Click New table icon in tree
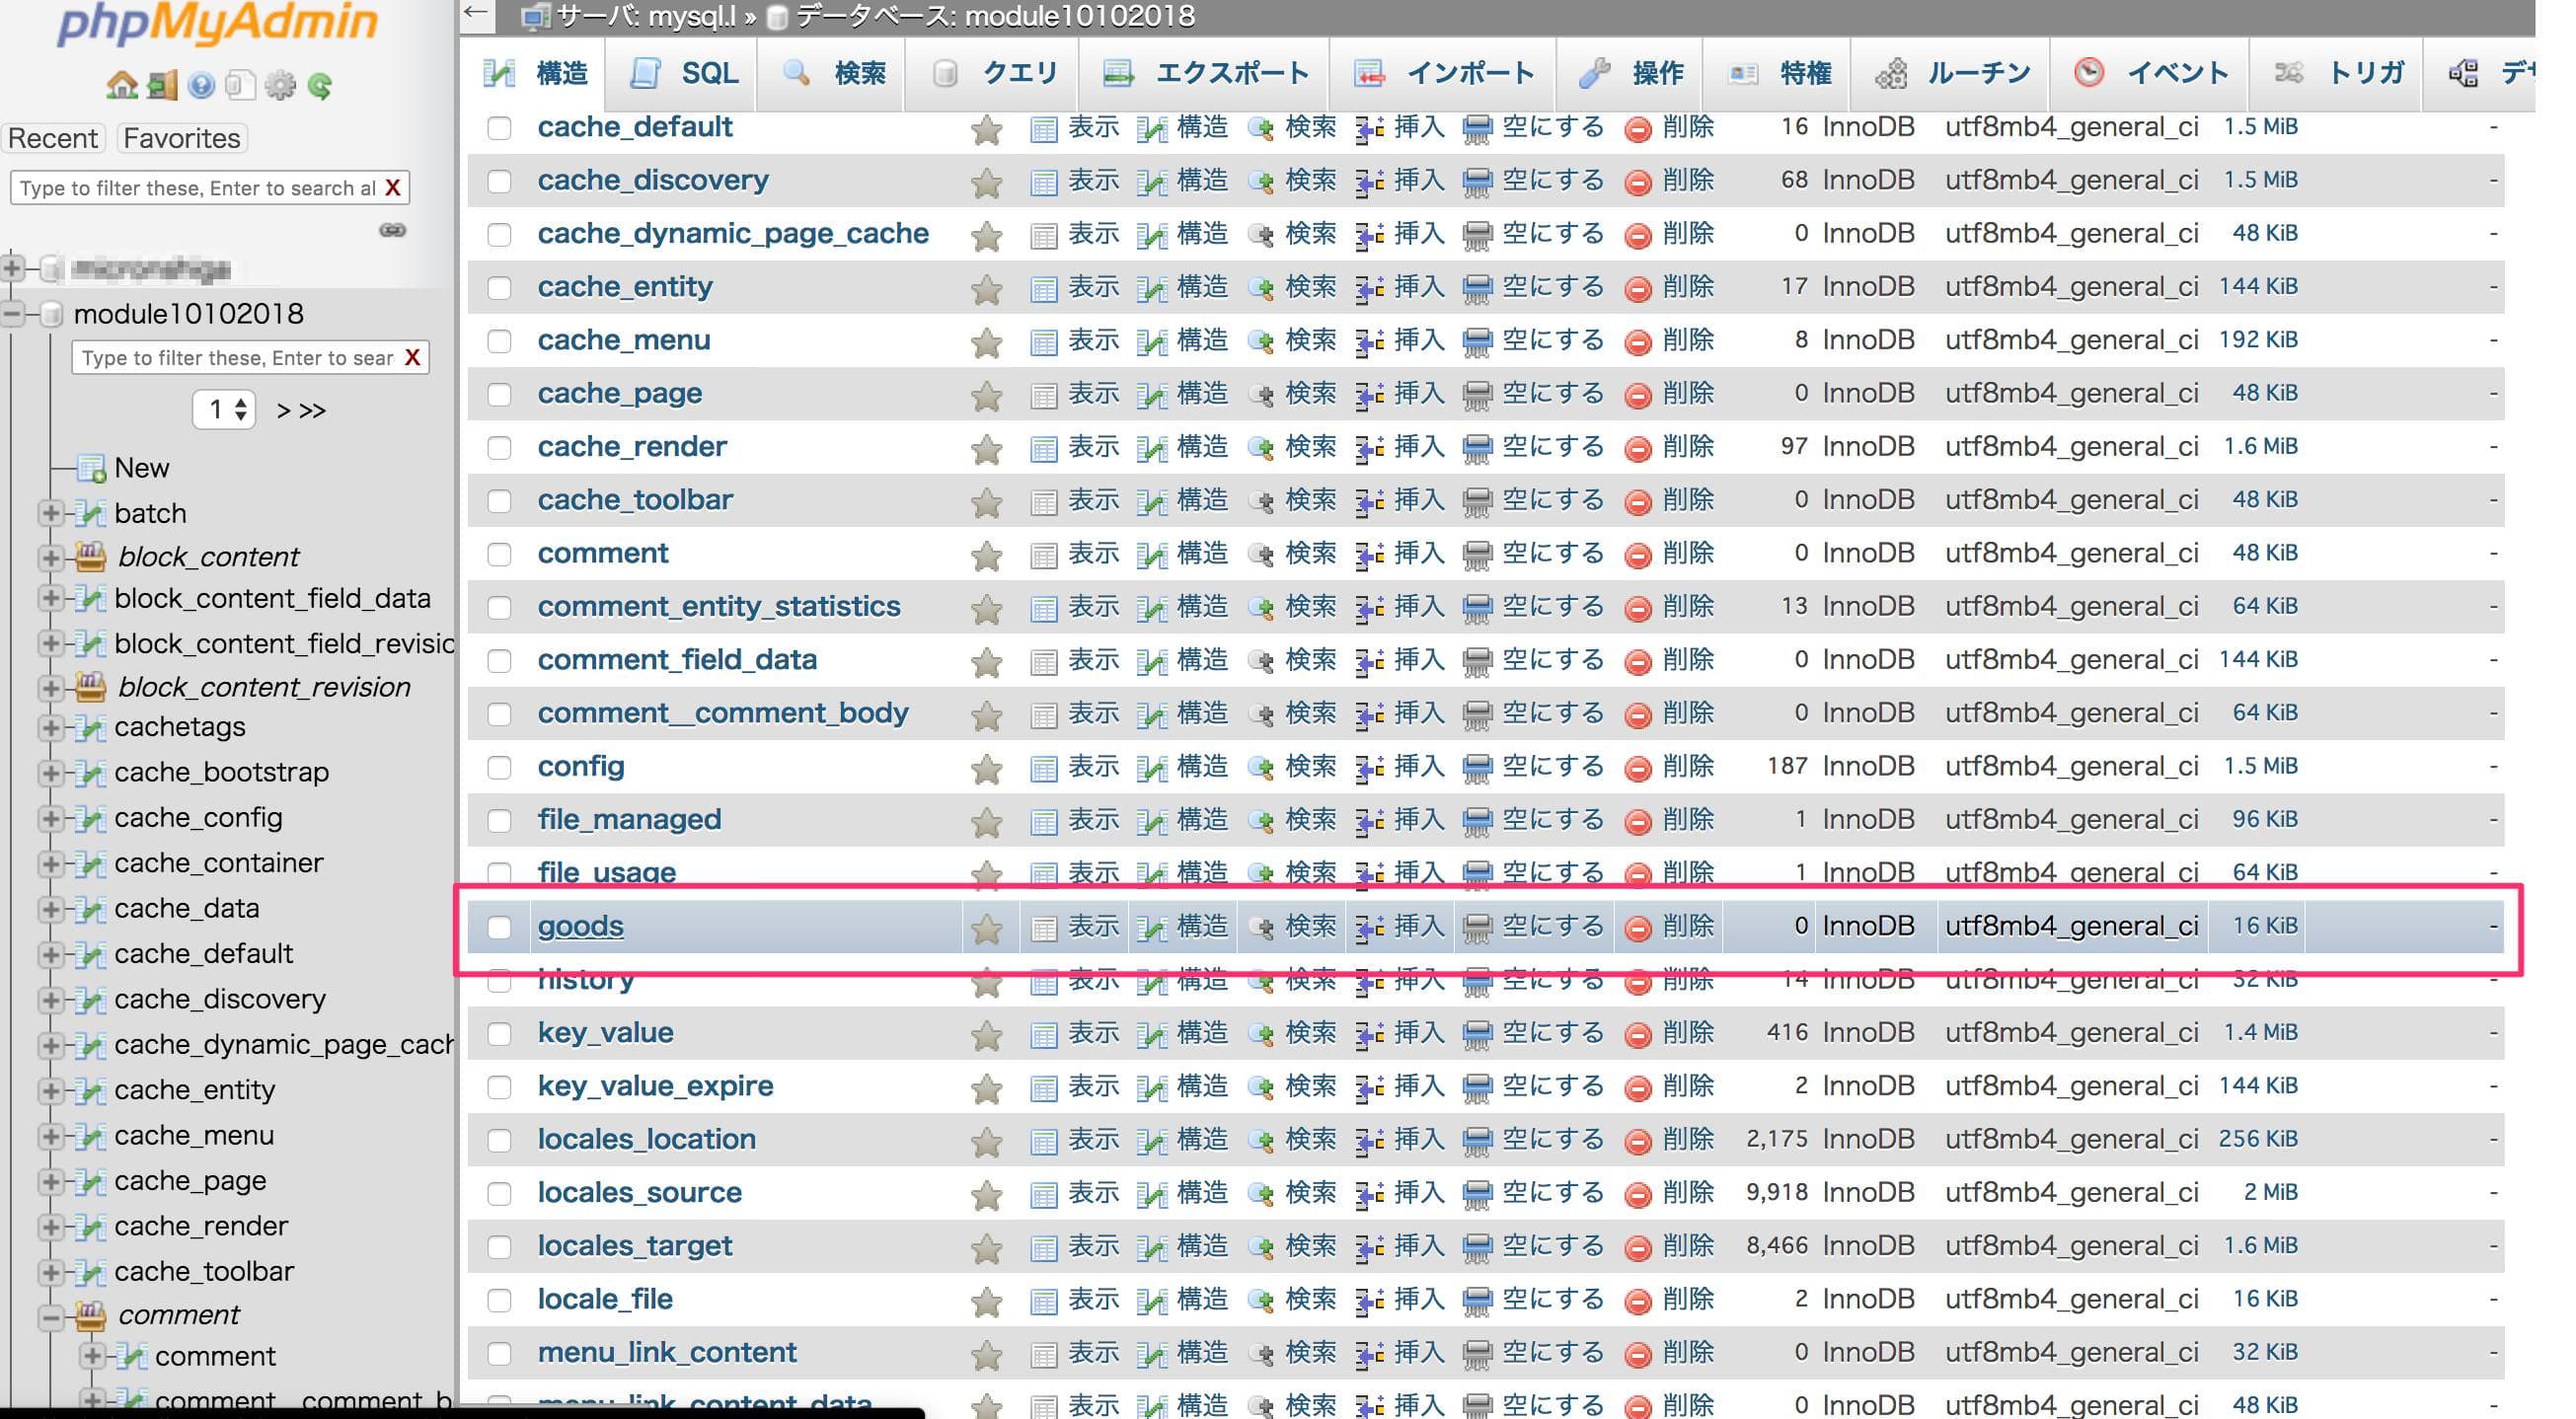Viewport: 2576px width, 1419px height. [x=92, y=468]
